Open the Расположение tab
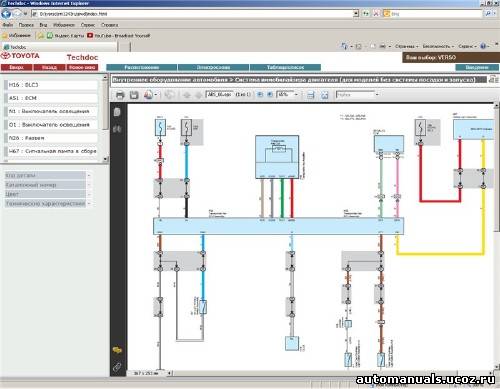 [142, 67]
